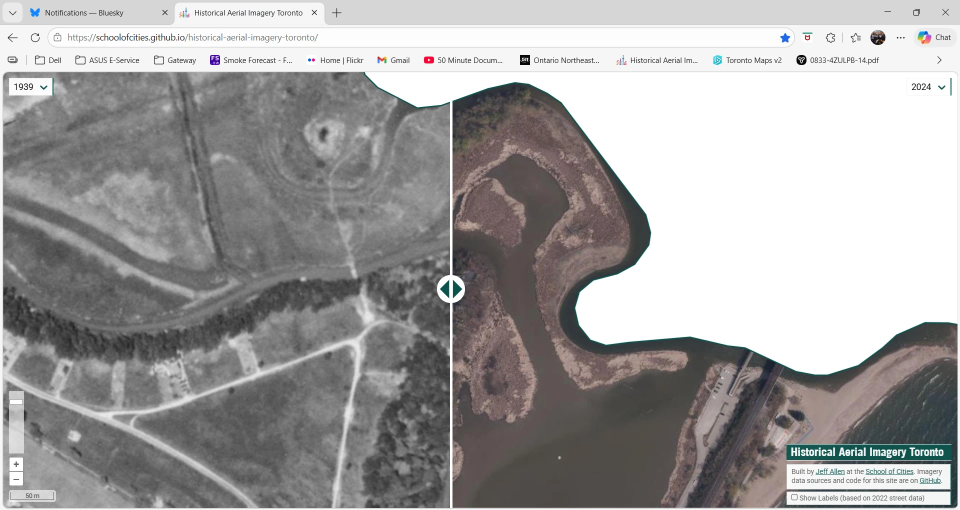Open the GitHub link in the info box
The image size is (960, 510).
coord(930,480)
